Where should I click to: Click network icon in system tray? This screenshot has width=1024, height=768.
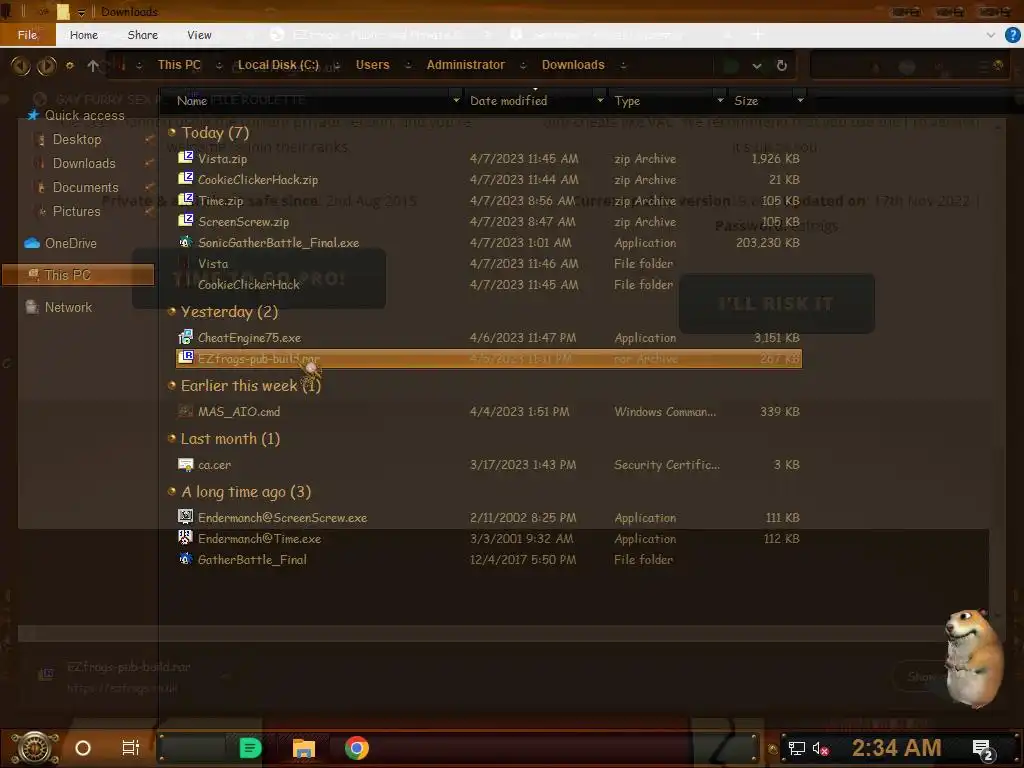[x=796, y=748]
